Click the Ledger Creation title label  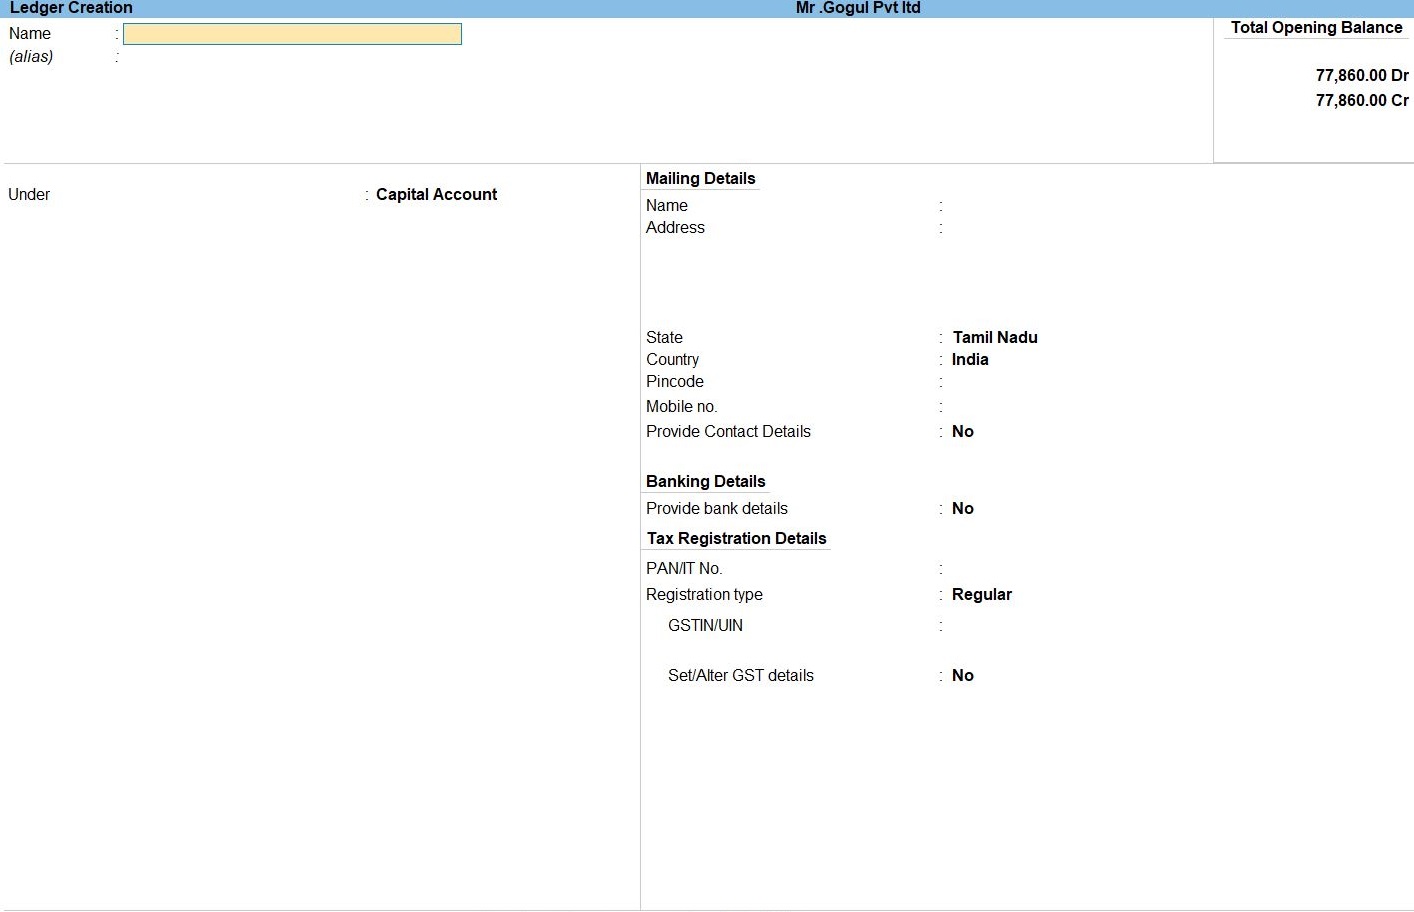point(71,8)
